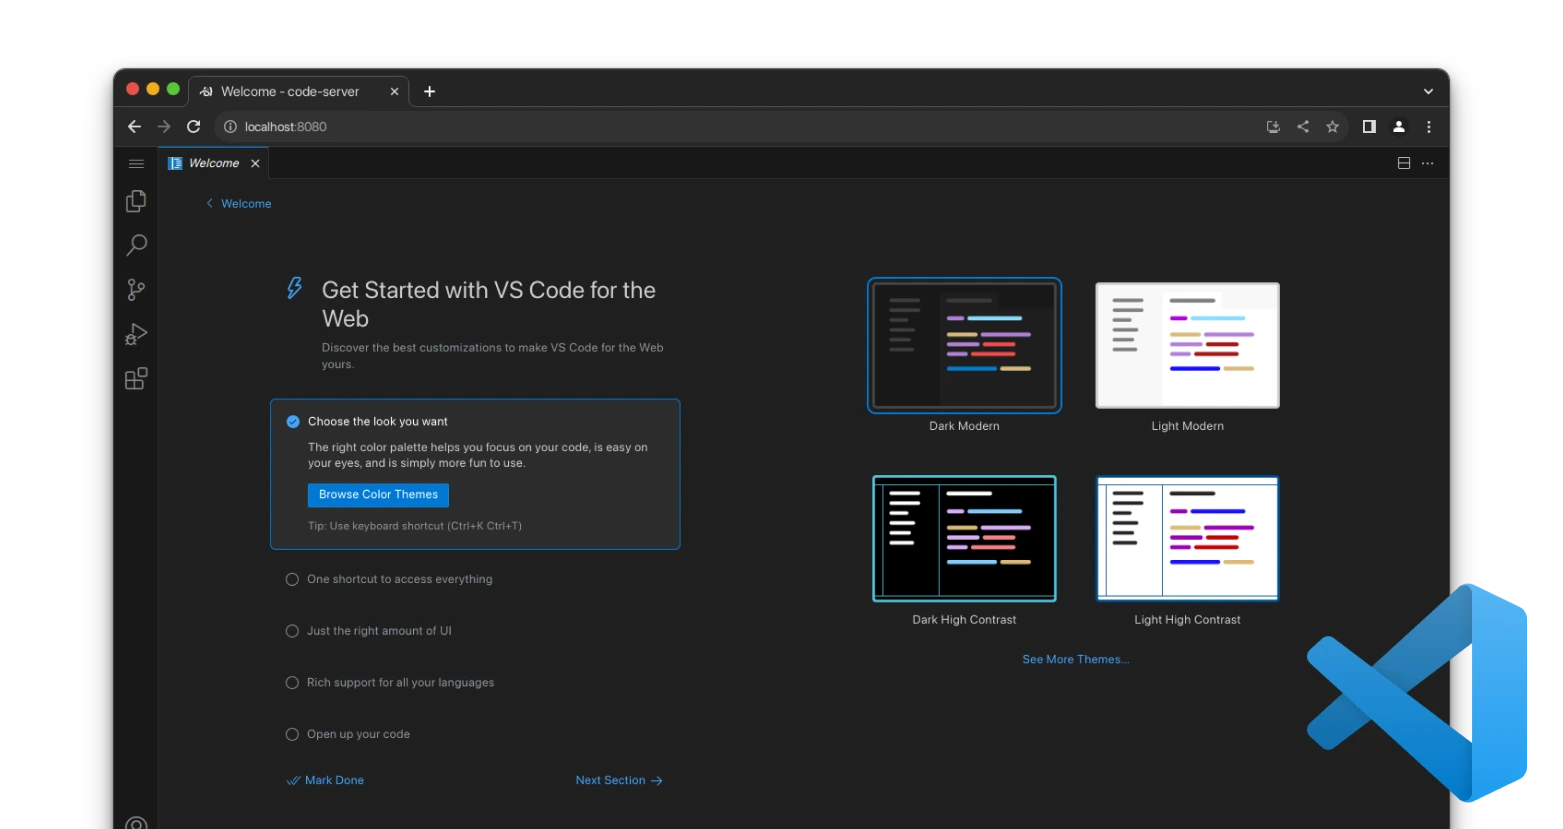Open the browser profile icon
The width and height of the screenshot is (1563, 829).
click(1399, 127)
